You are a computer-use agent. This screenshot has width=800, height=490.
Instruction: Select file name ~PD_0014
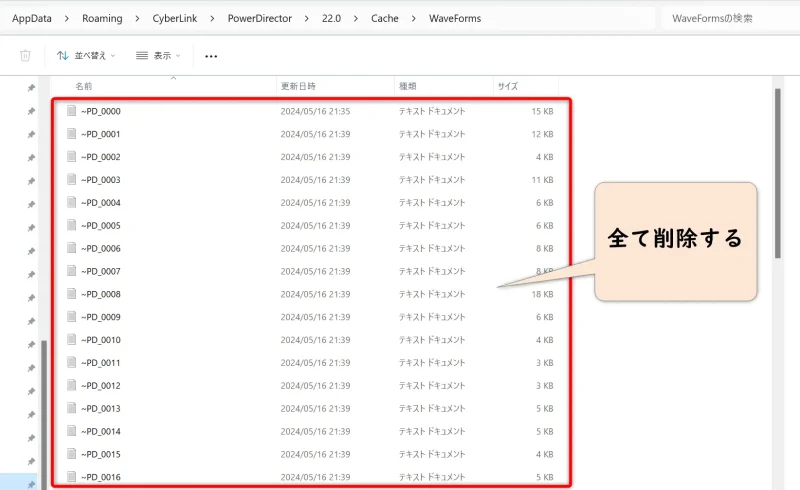tap(101, 431)
